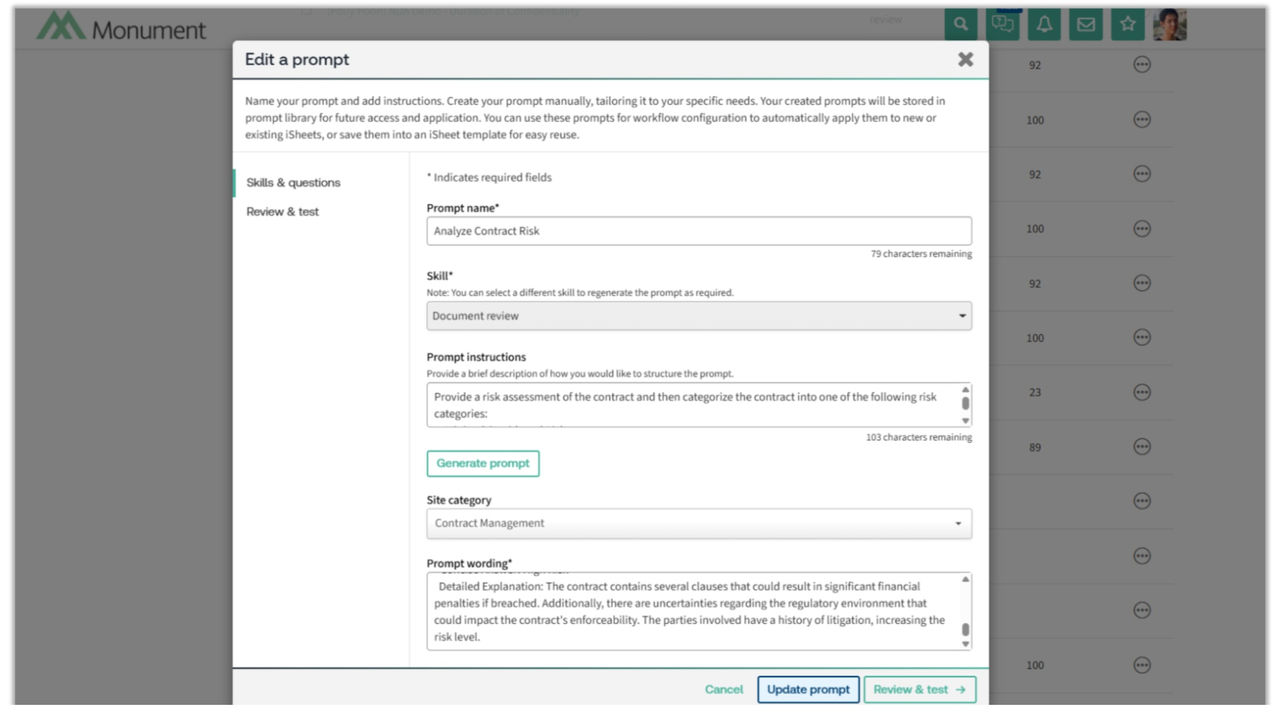The image size is (1280, 720).
Task: Click the Generate prompt button
Action: (483, 464)
